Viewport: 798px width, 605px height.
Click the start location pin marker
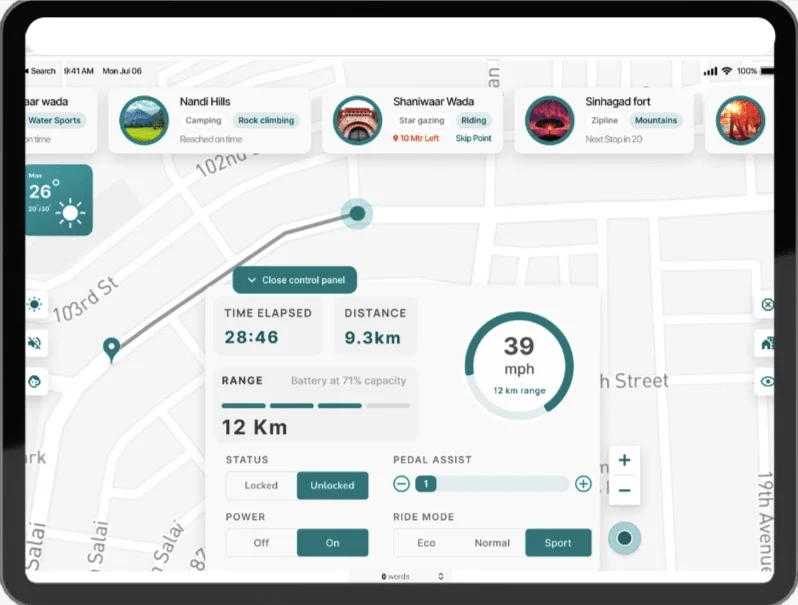(112, 349)
